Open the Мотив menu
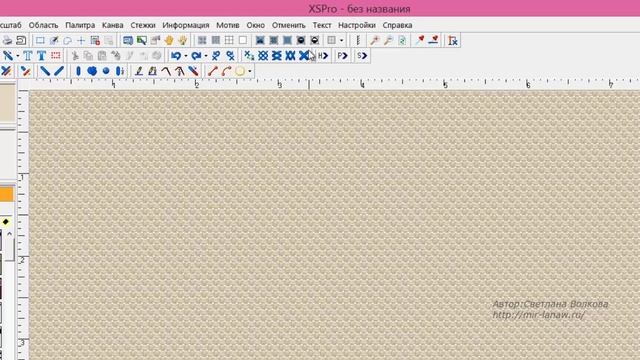The height and width of the screenshot is (360, 640). coord(228,25)
